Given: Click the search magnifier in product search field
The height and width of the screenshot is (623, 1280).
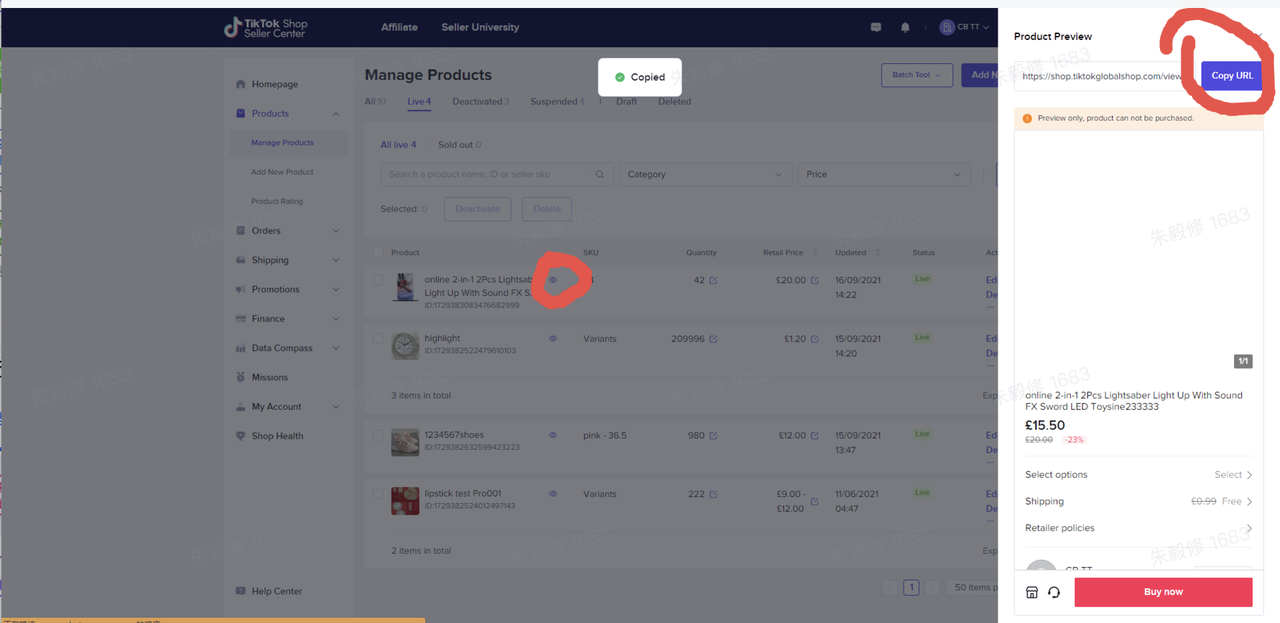Looking at the screenshot, I should coord(599,173).
